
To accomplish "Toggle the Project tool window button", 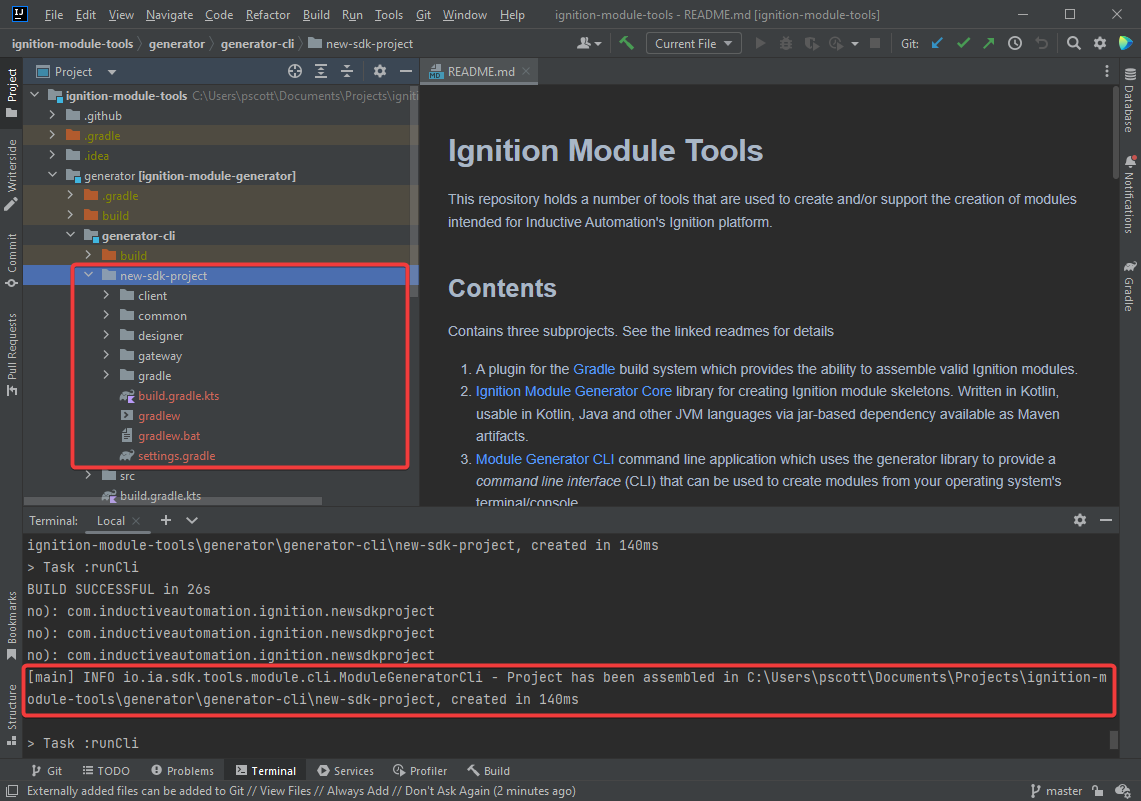I will coord(12,92).
